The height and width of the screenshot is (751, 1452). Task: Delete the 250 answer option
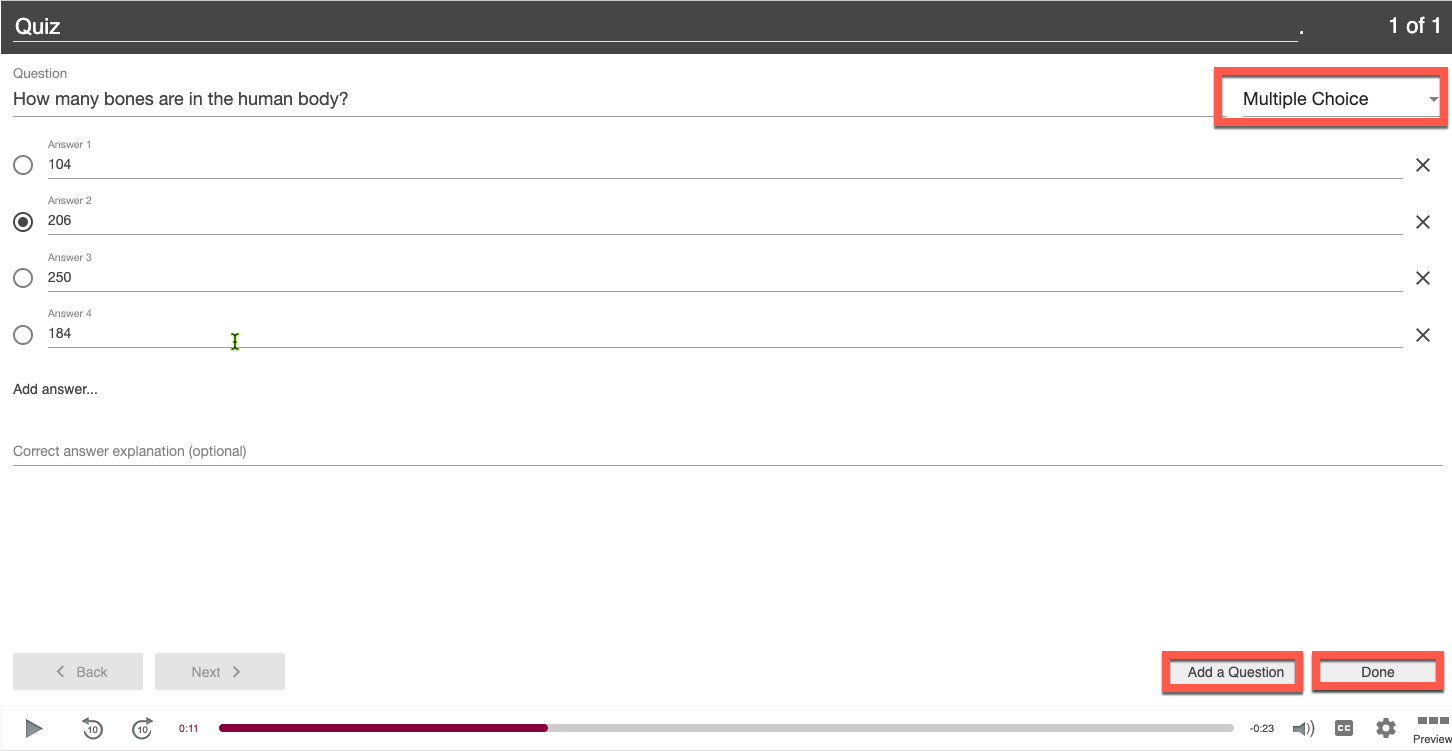tap(1422, 279)
